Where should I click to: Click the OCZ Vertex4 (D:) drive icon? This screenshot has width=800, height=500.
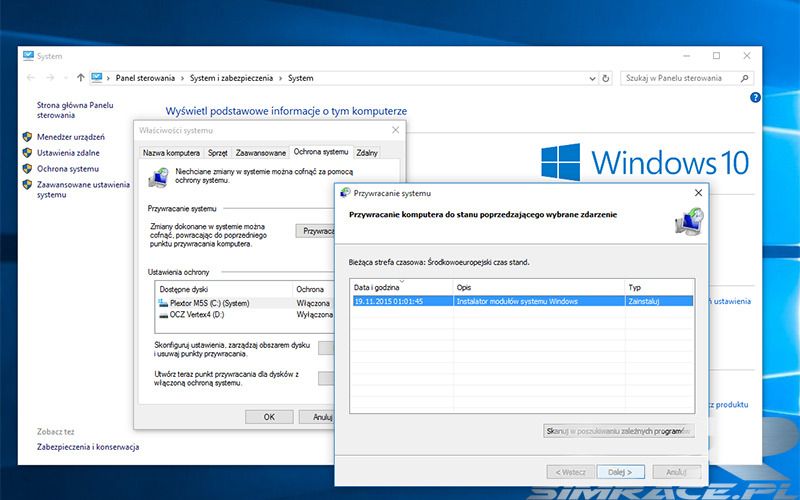[164, 315]
